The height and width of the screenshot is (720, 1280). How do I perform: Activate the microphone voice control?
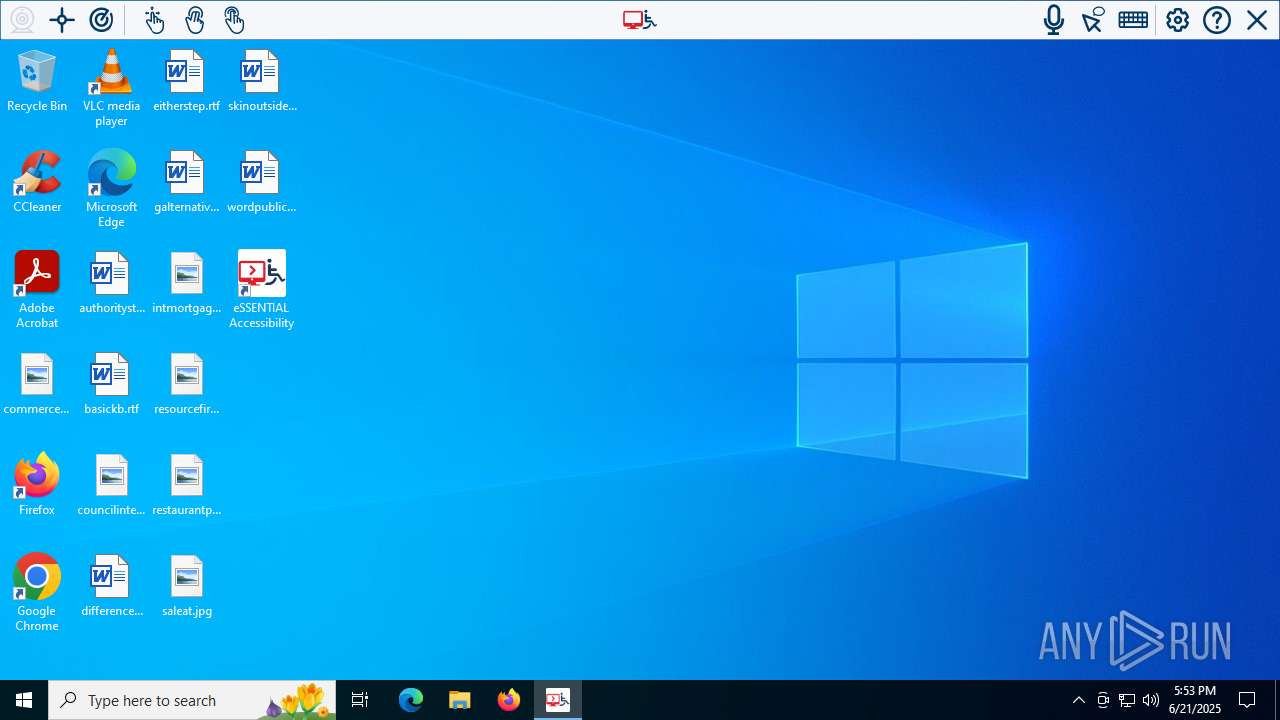pyautogui.click(x=1053, y=20)
